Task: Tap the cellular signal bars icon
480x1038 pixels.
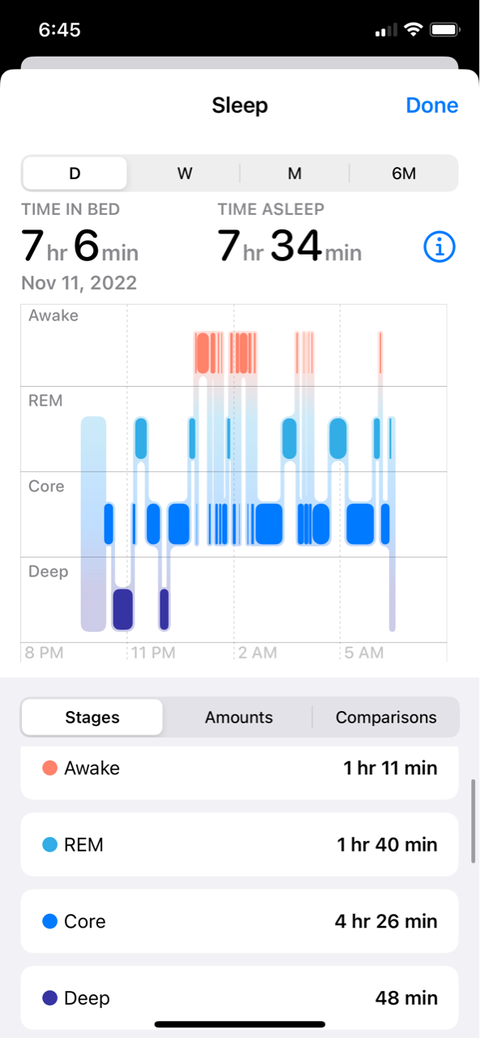Action: (386, 30)
